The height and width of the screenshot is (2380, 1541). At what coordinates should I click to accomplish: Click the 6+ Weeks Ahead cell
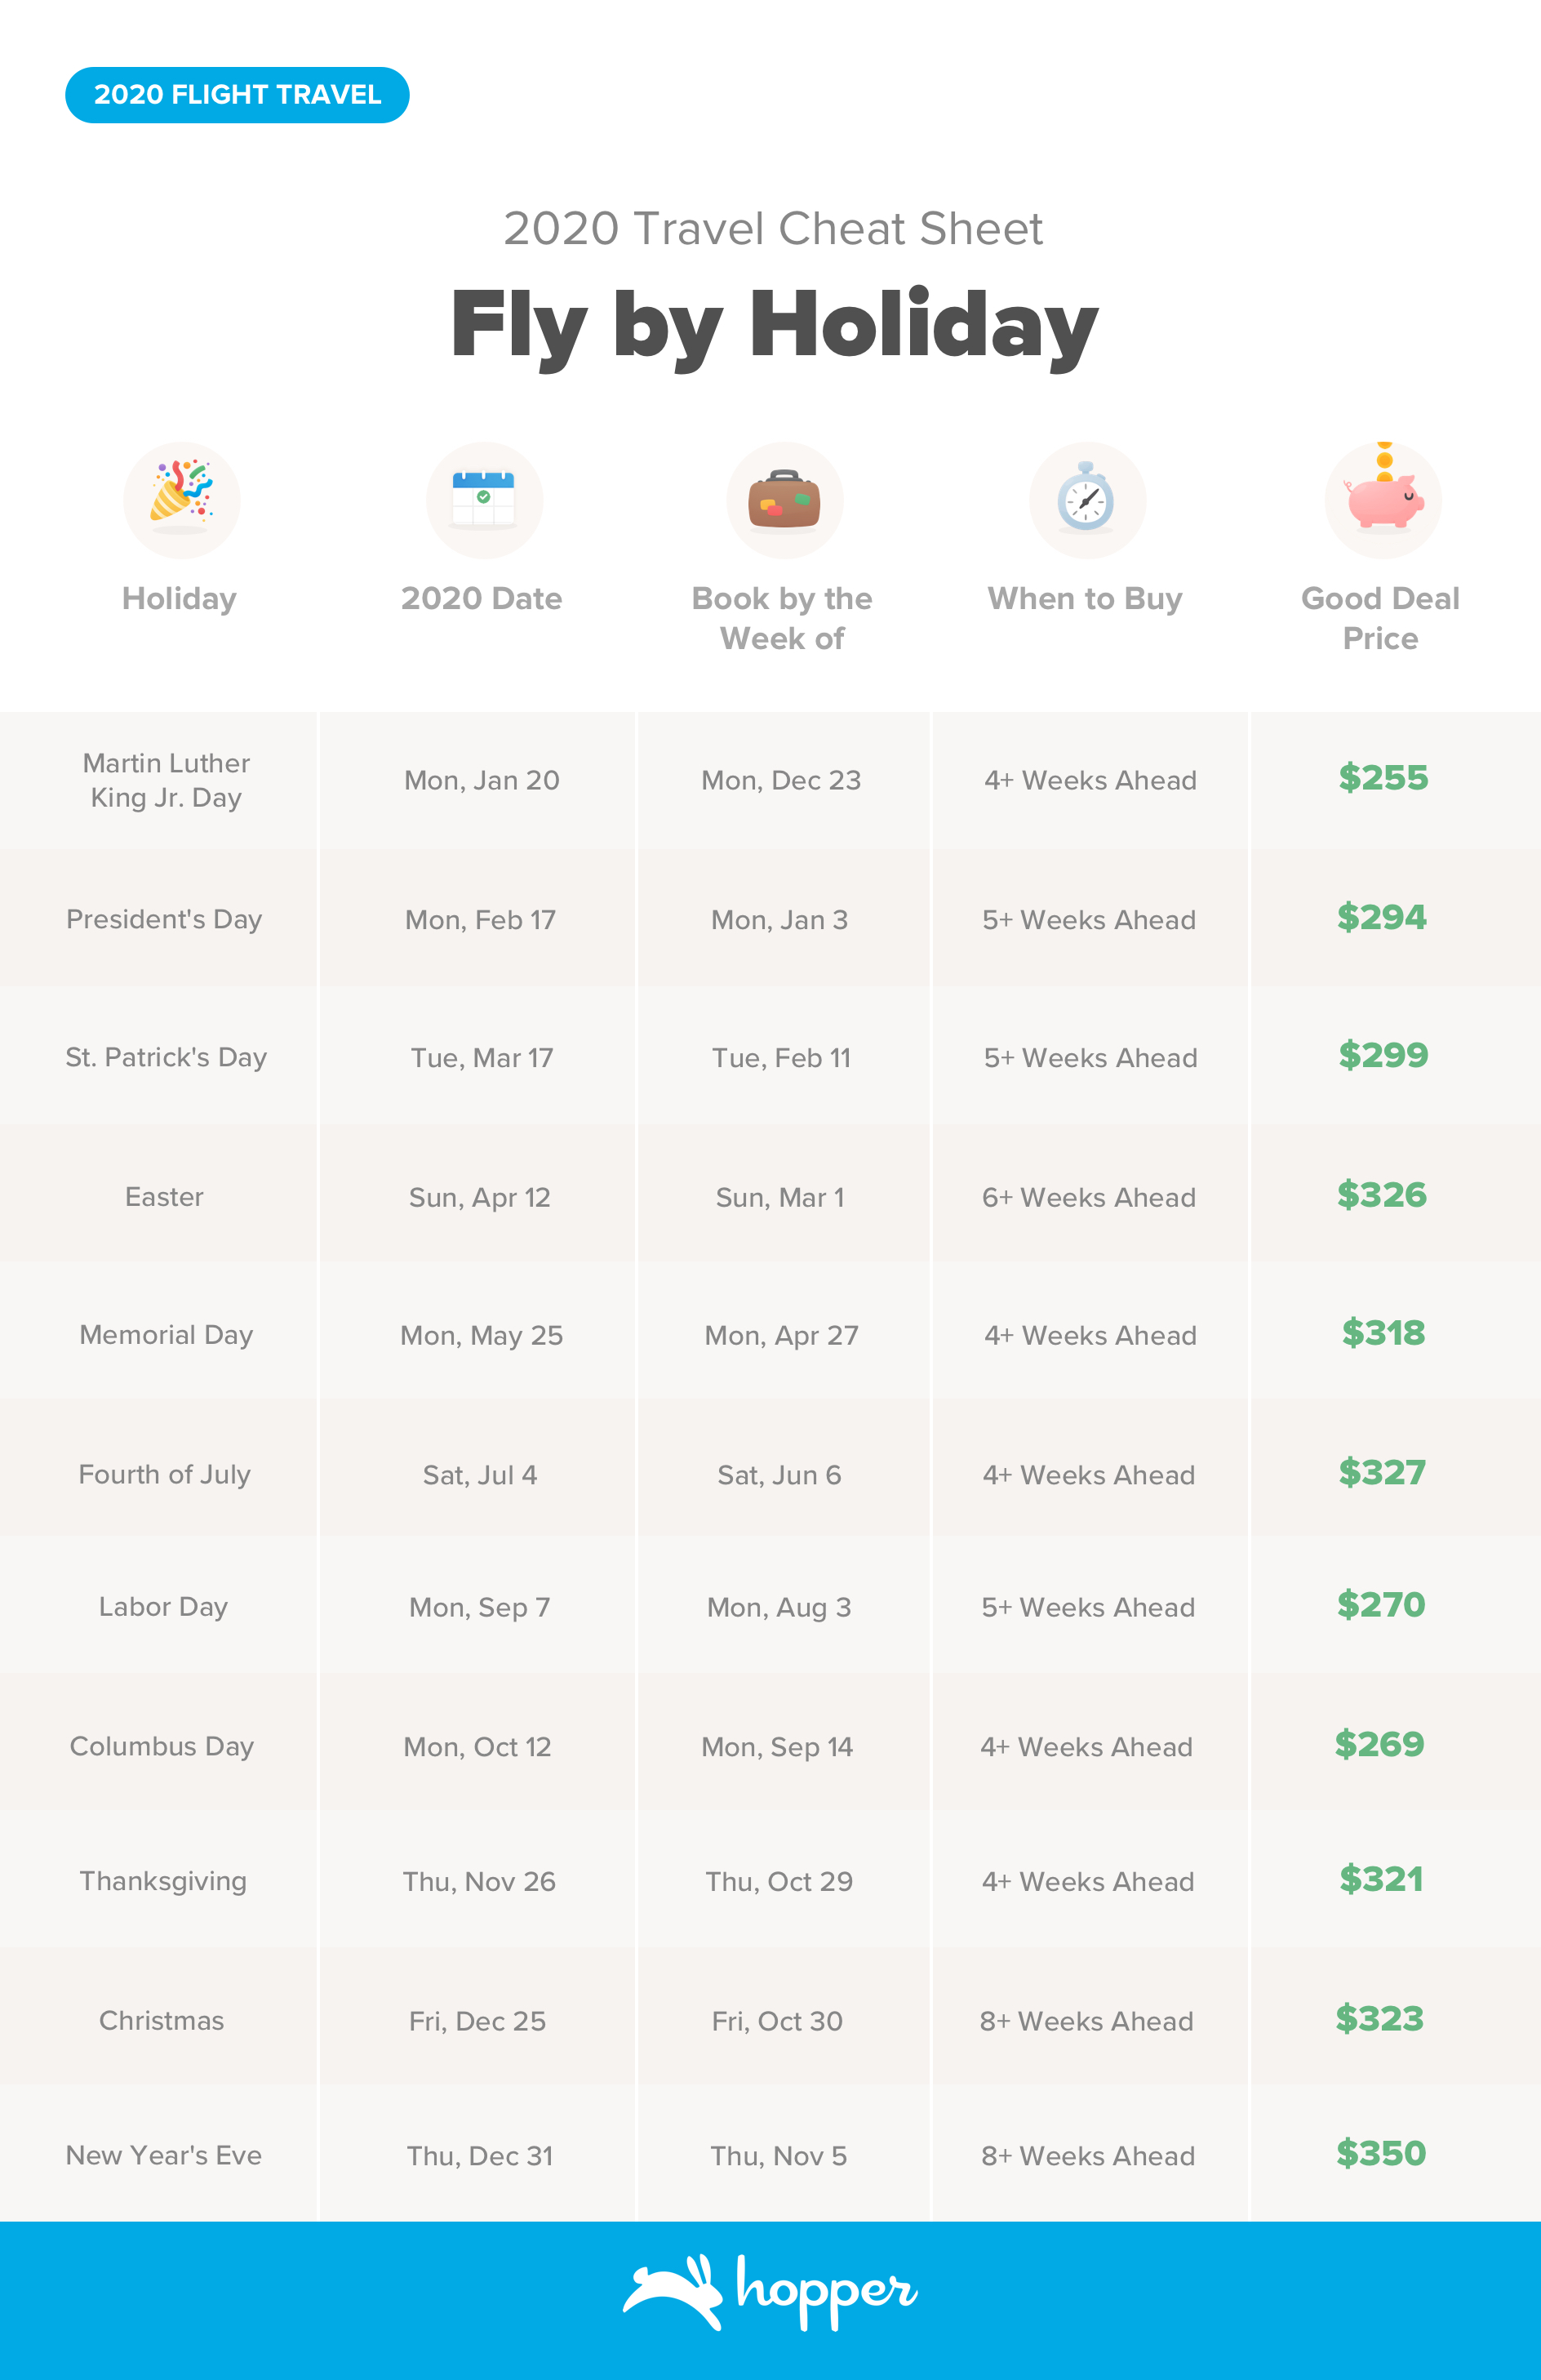(1088, 1197)
